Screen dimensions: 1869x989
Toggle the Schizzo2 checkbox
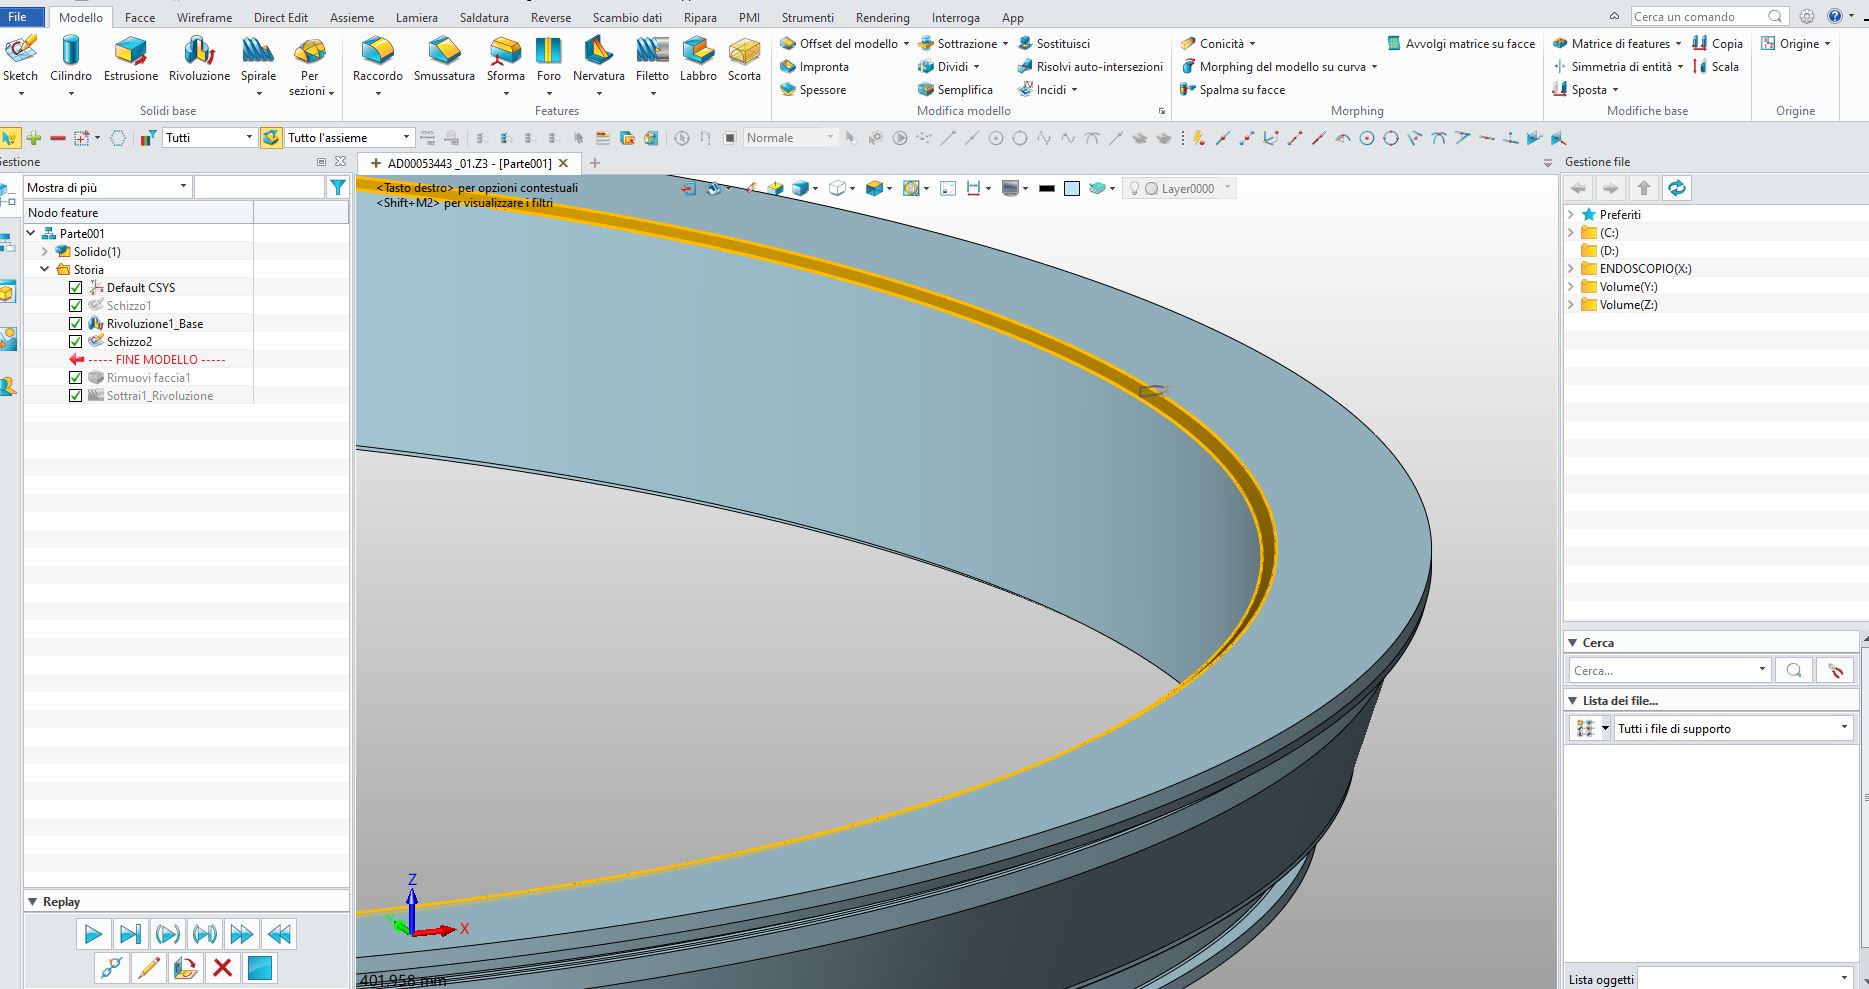pyautogui.click(x=75, y=342)
